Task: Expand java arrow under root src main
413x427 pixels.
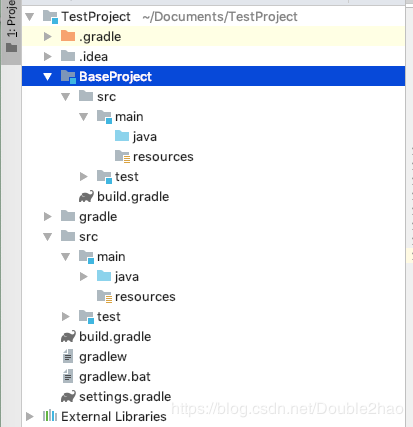Action: (84, 277)
